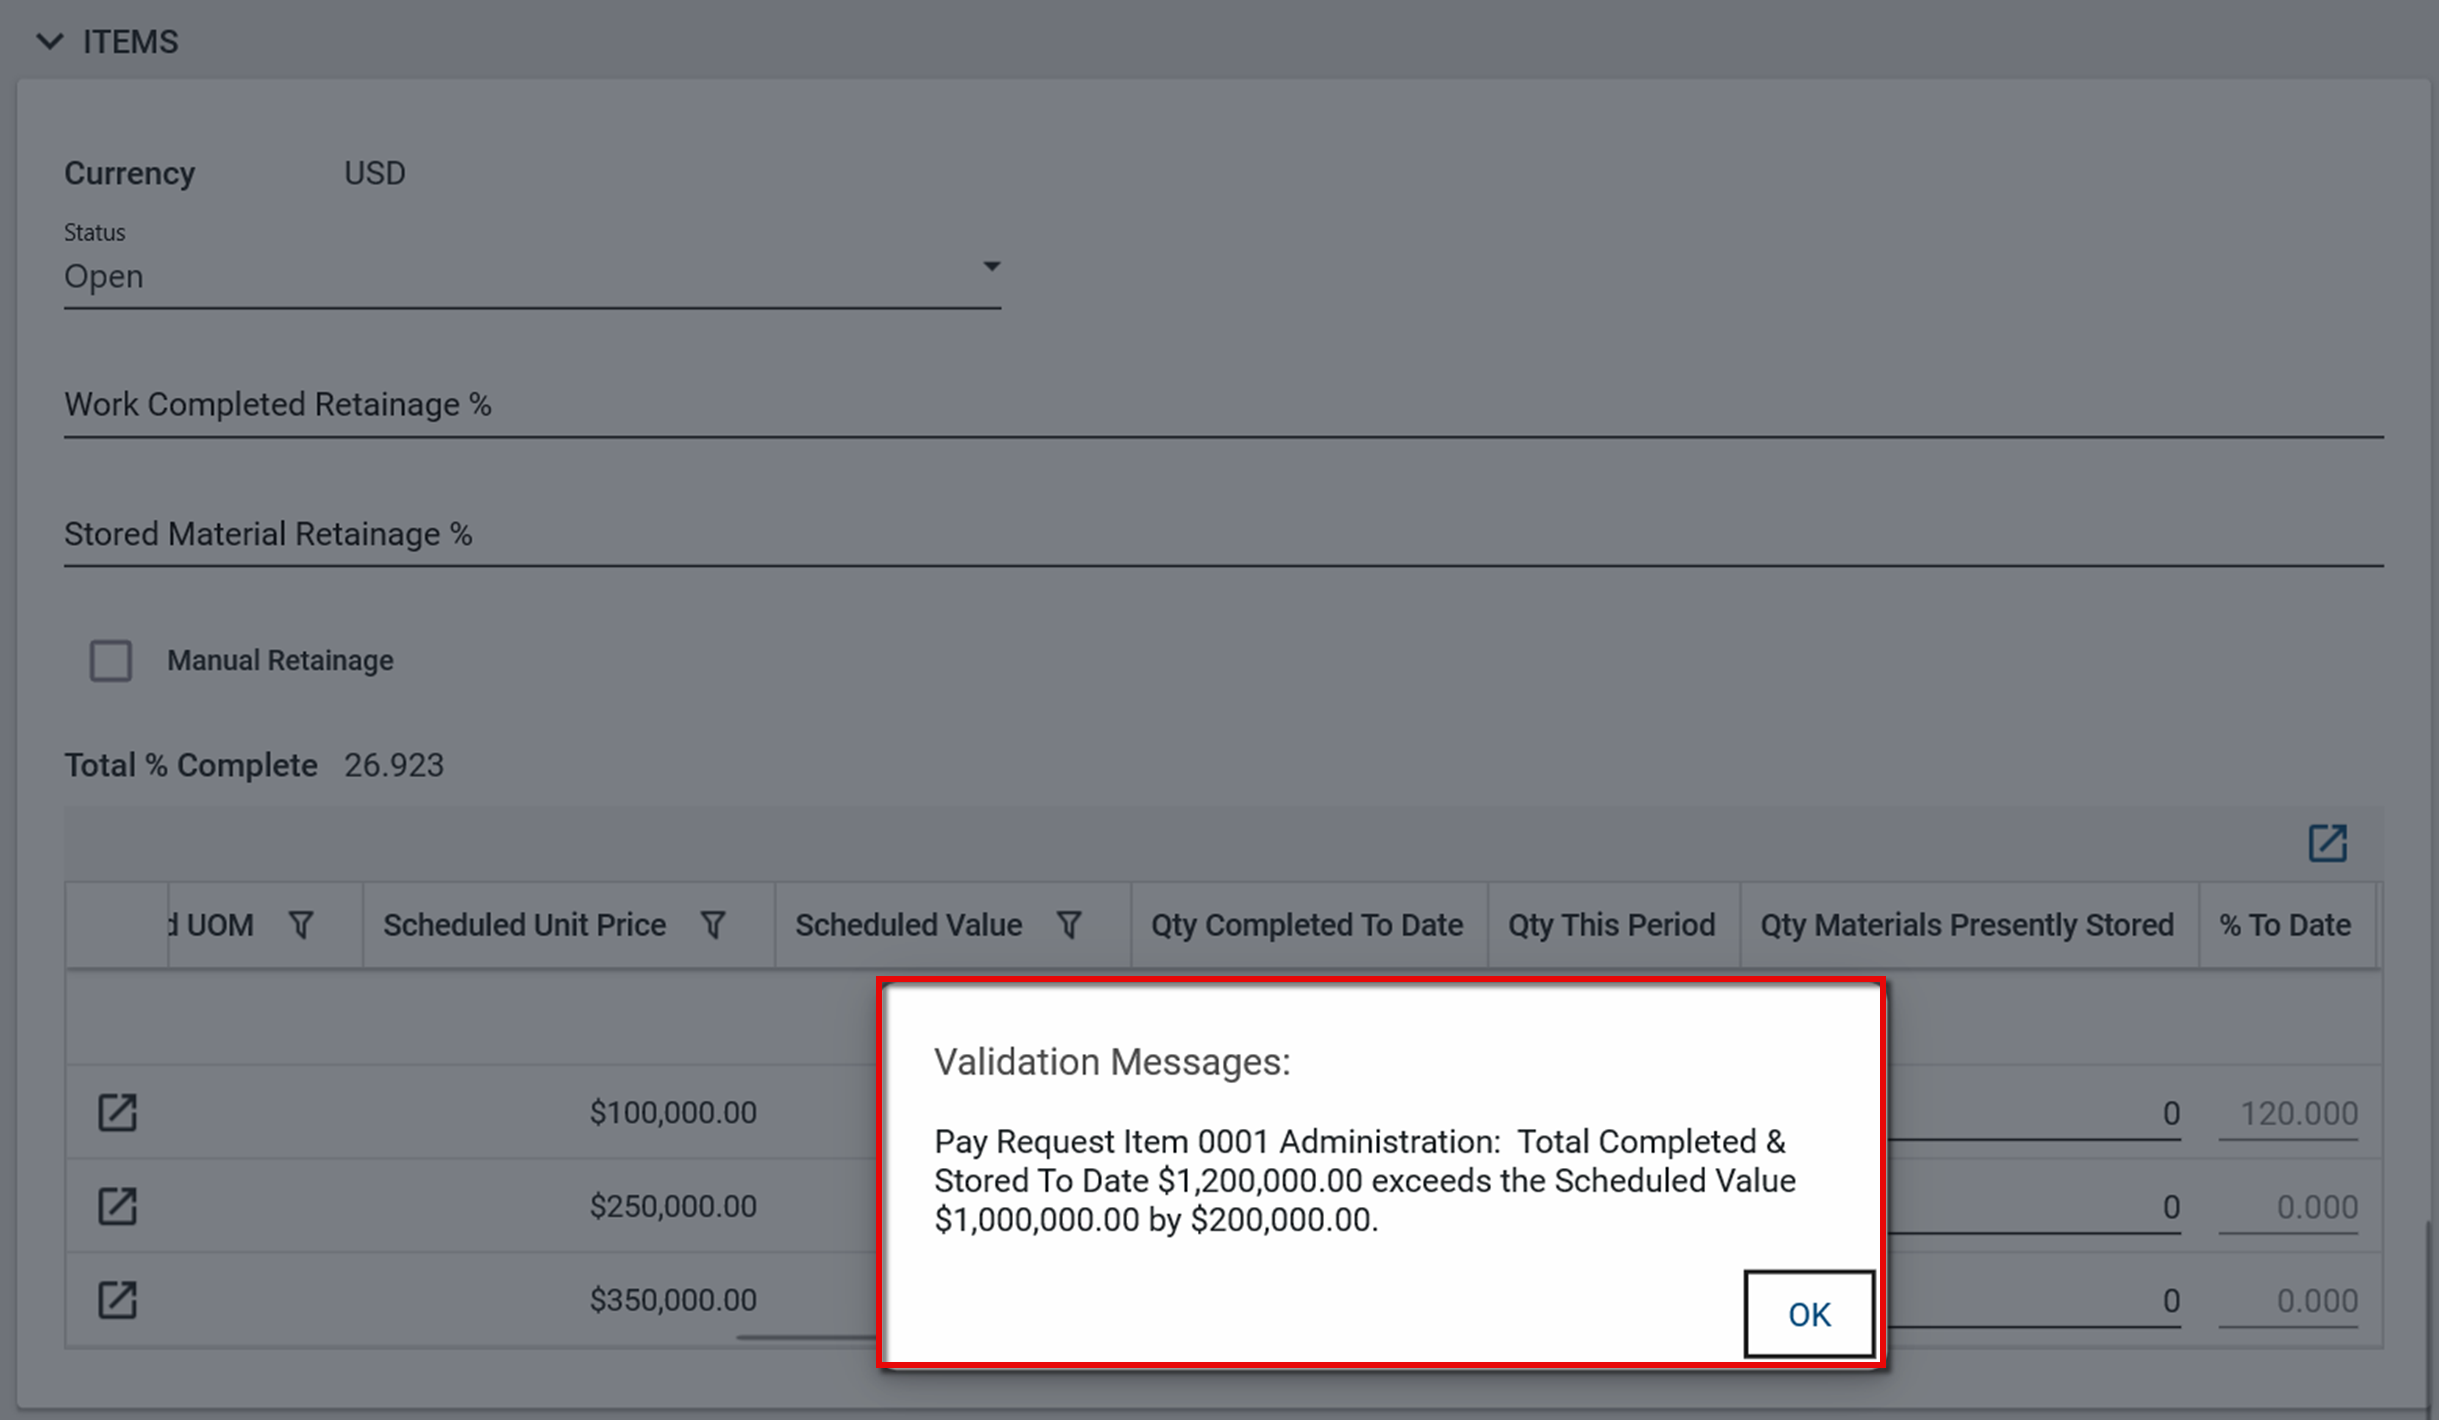Filter the Scheduled Unit Price column
Viewport: 2439px width, 1420px height.
coord(713,925)
